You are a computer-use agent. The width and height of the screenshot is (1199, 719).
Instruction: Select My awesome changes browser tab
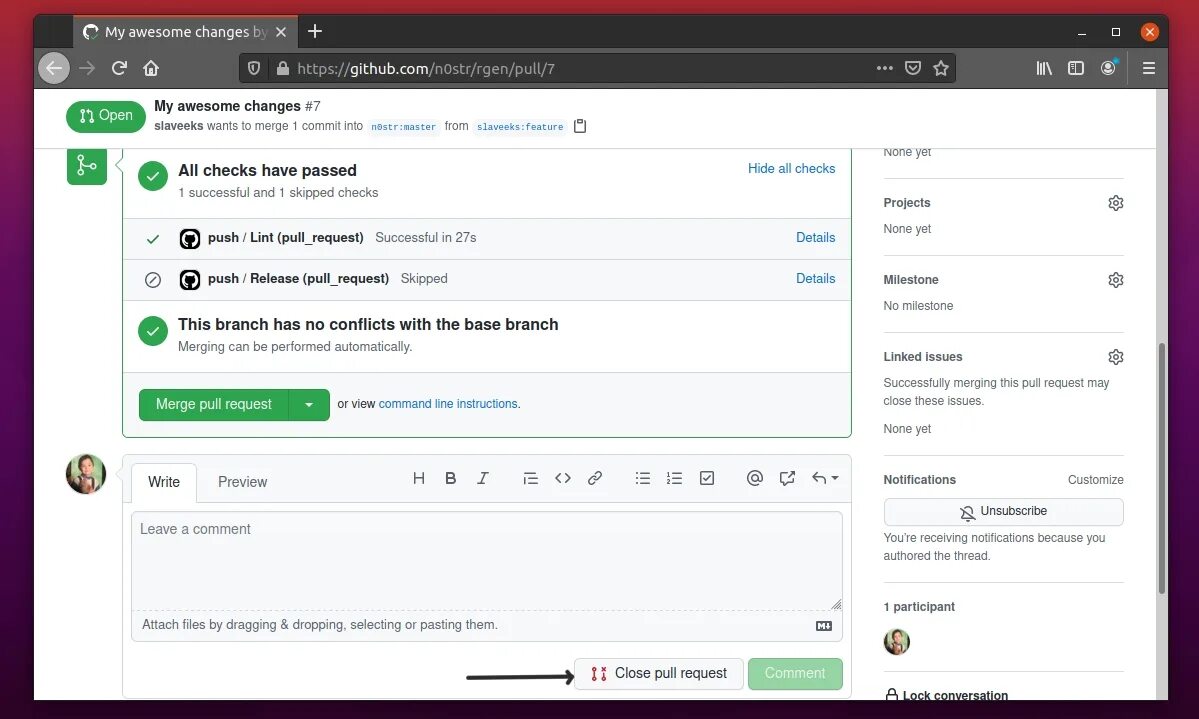[x=186, y=32]
